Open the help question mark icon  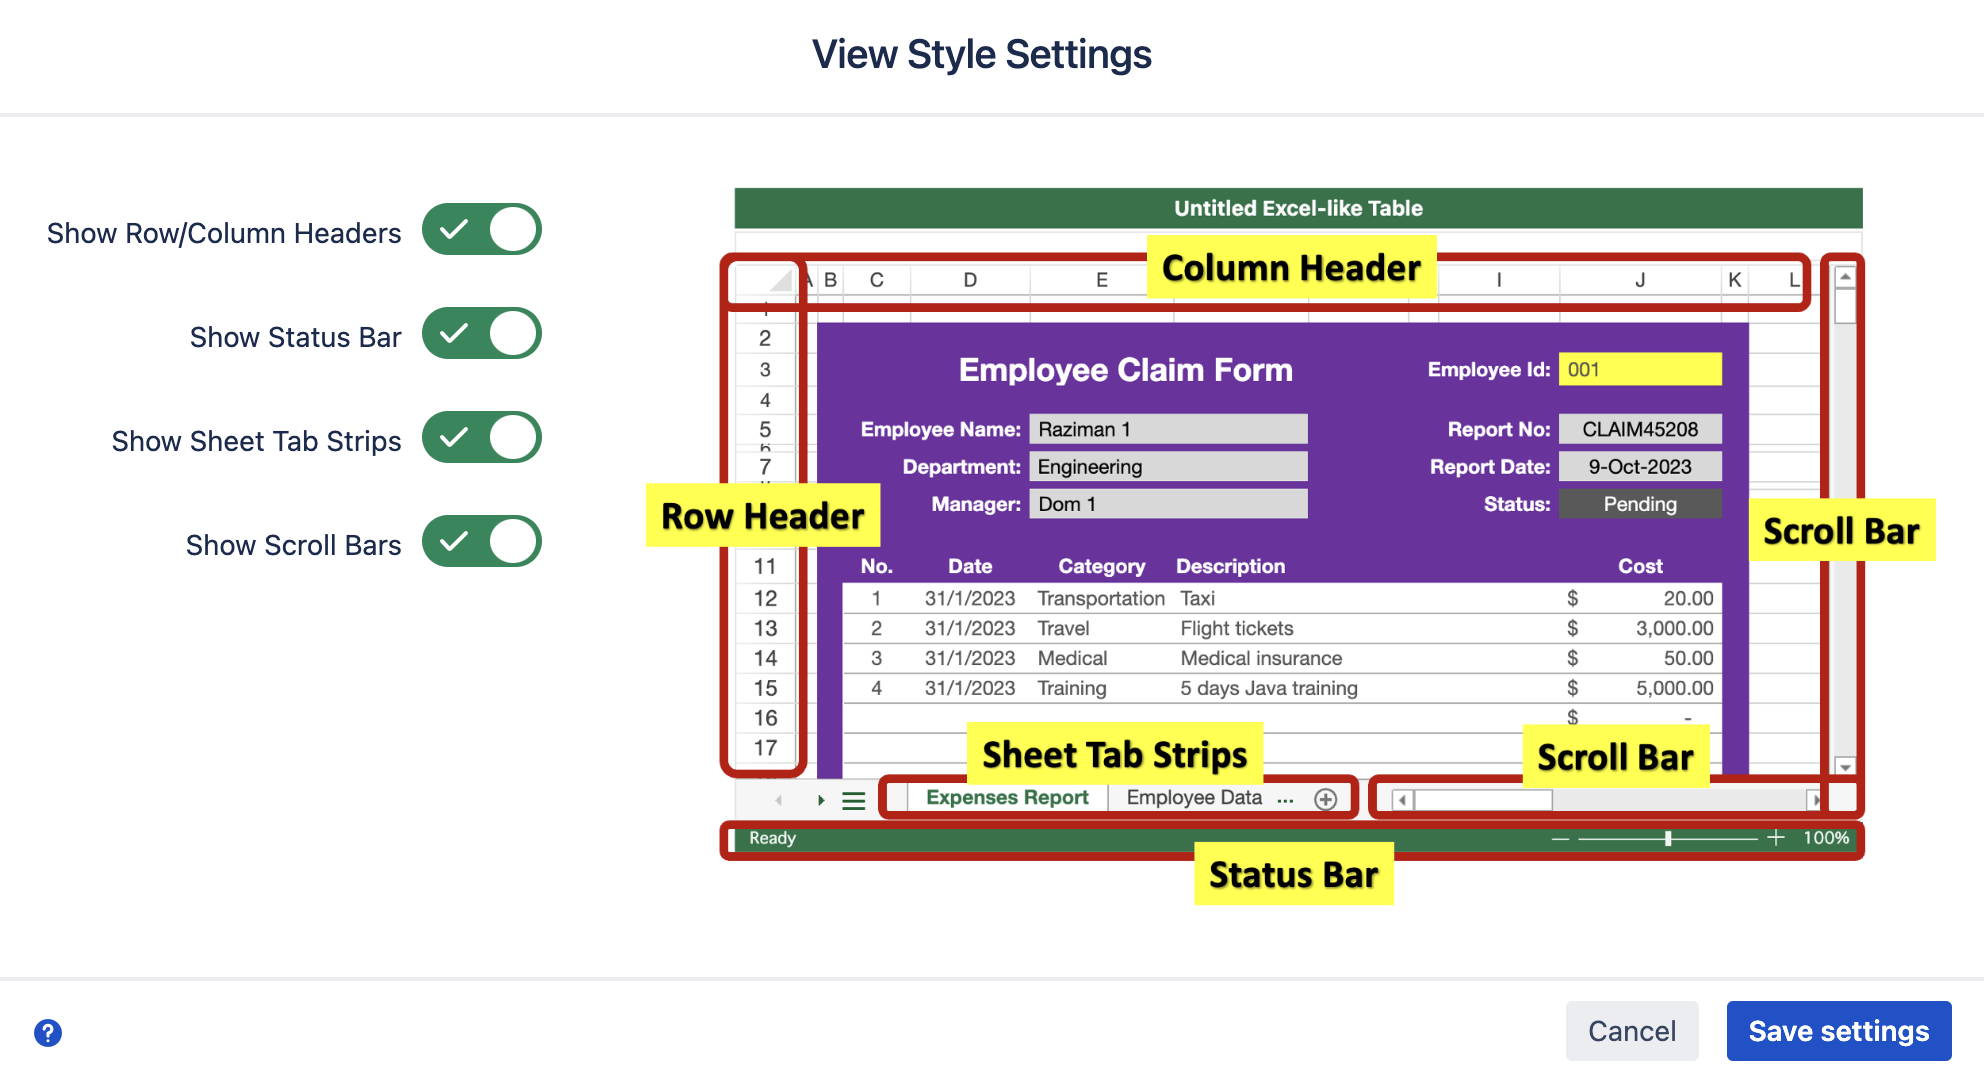pos(48,1031)
